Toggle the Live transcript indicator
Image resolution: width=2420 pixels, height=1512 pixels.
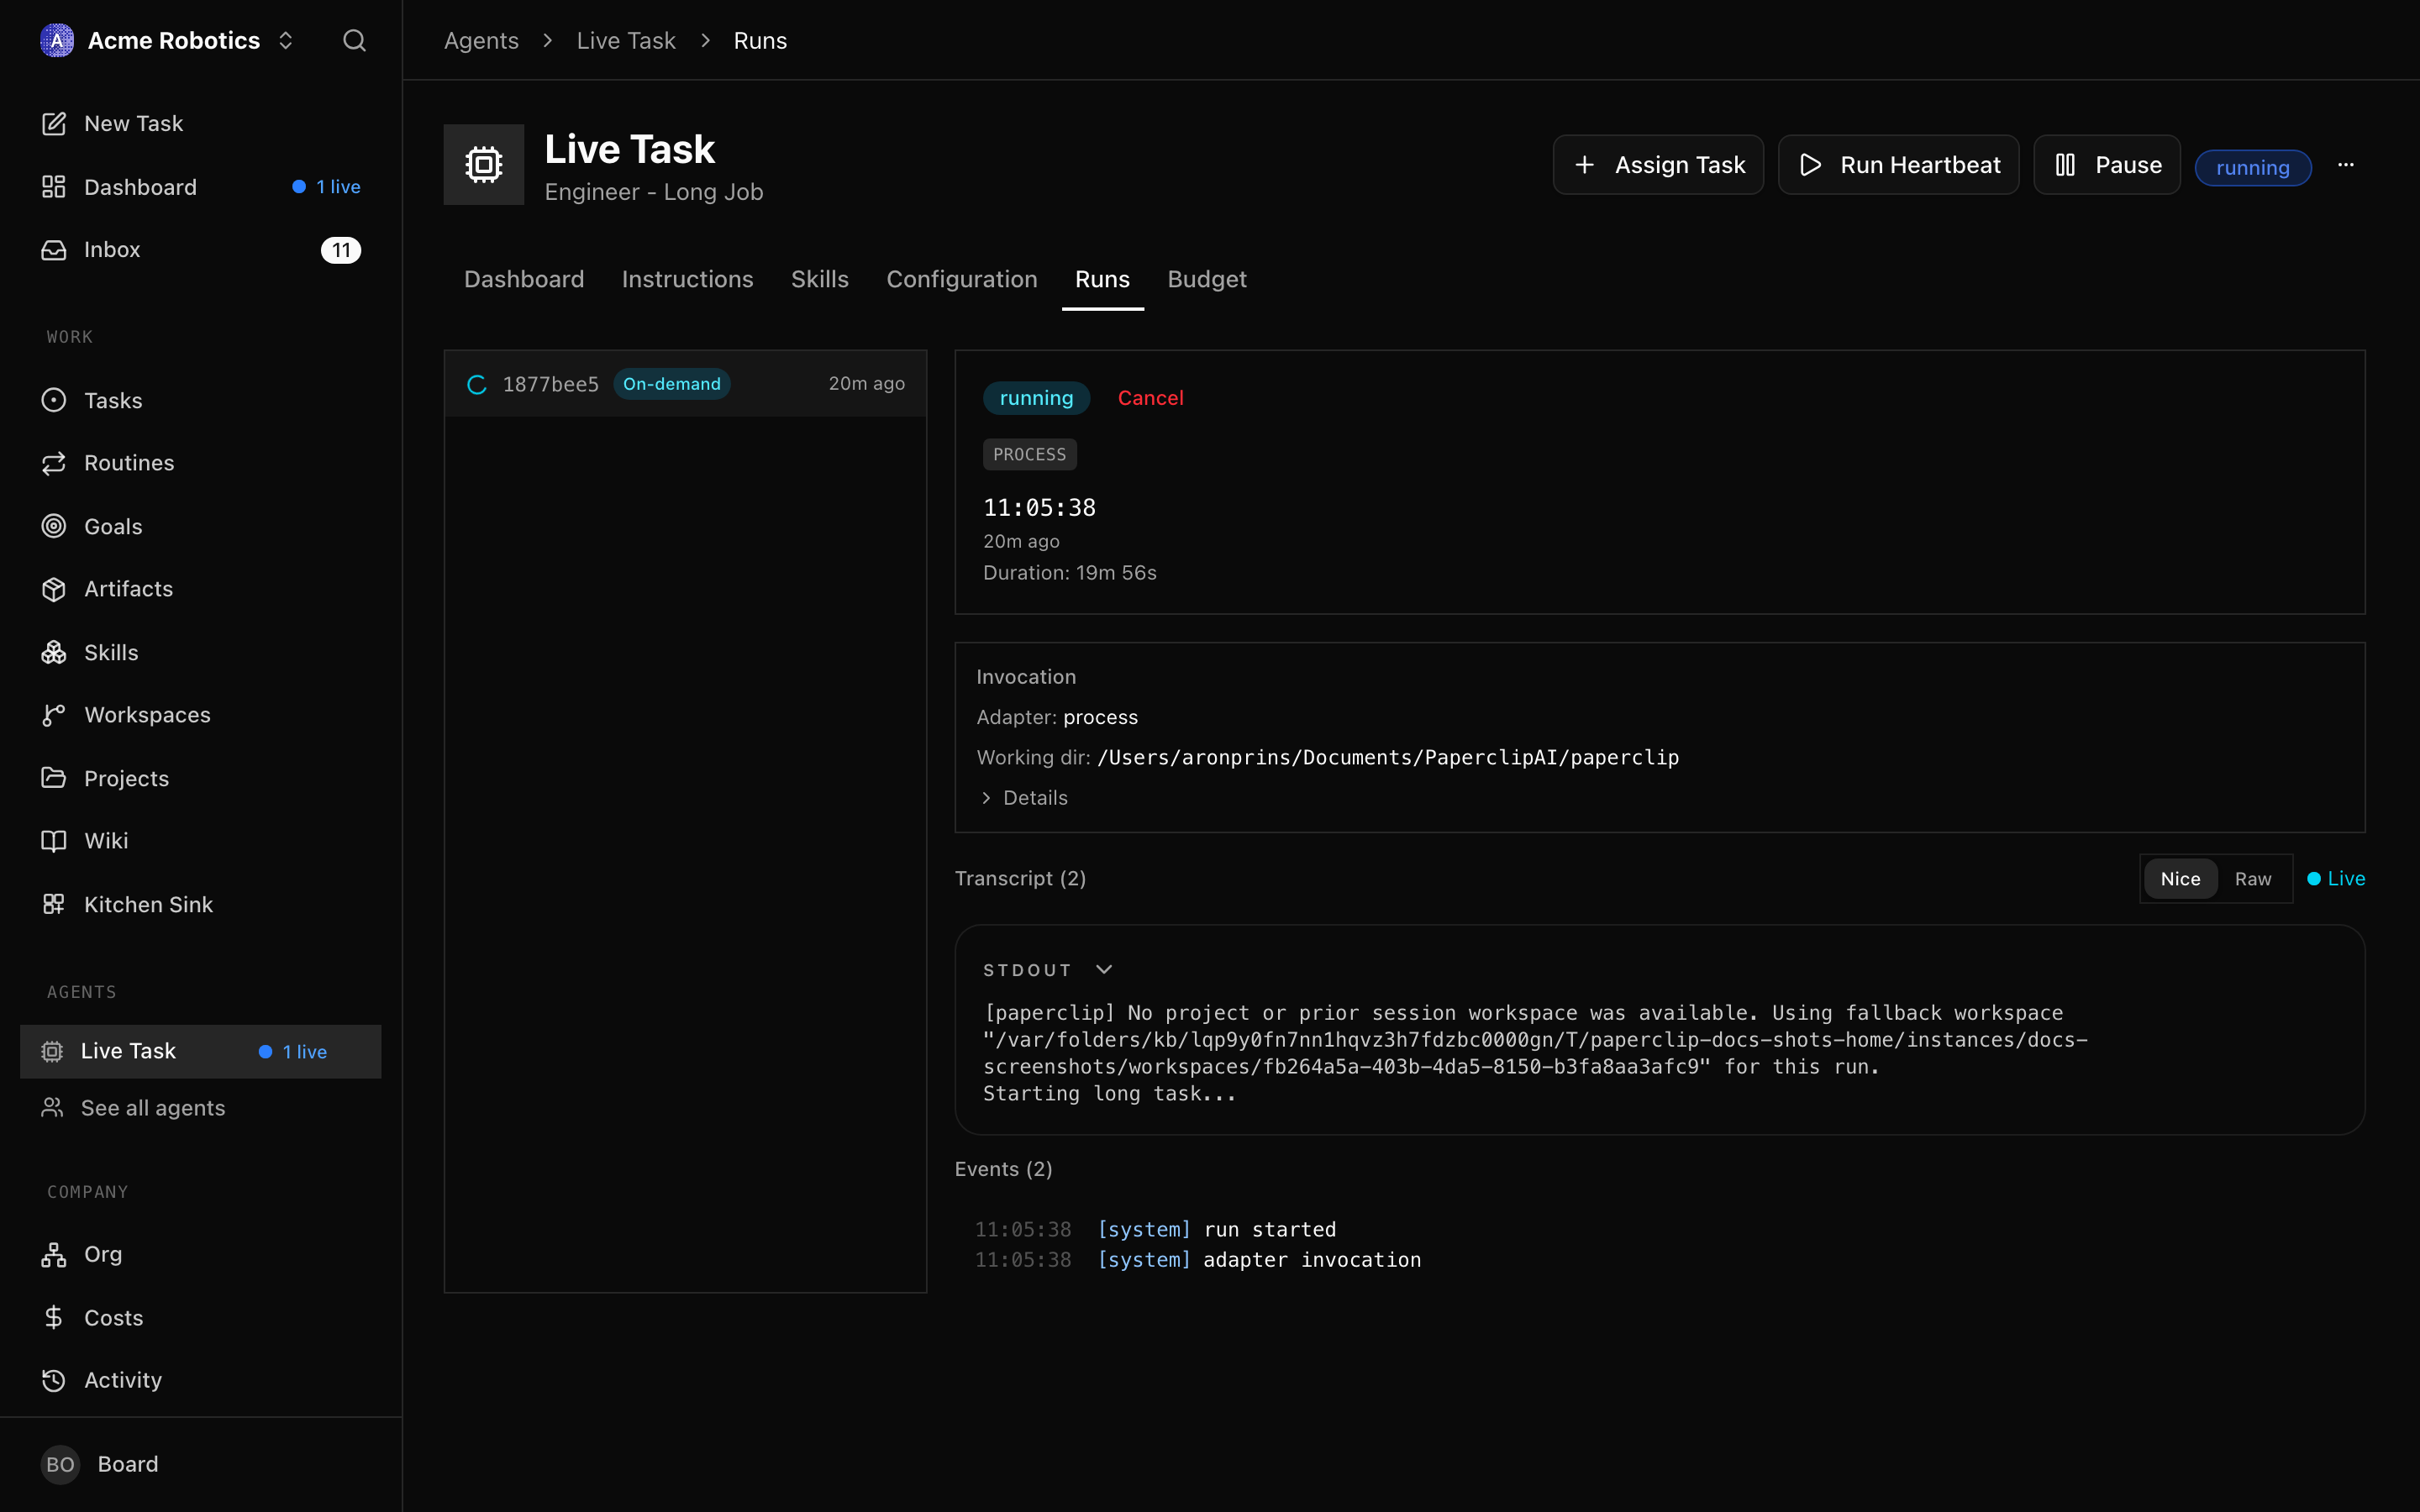pos(2336,879)
